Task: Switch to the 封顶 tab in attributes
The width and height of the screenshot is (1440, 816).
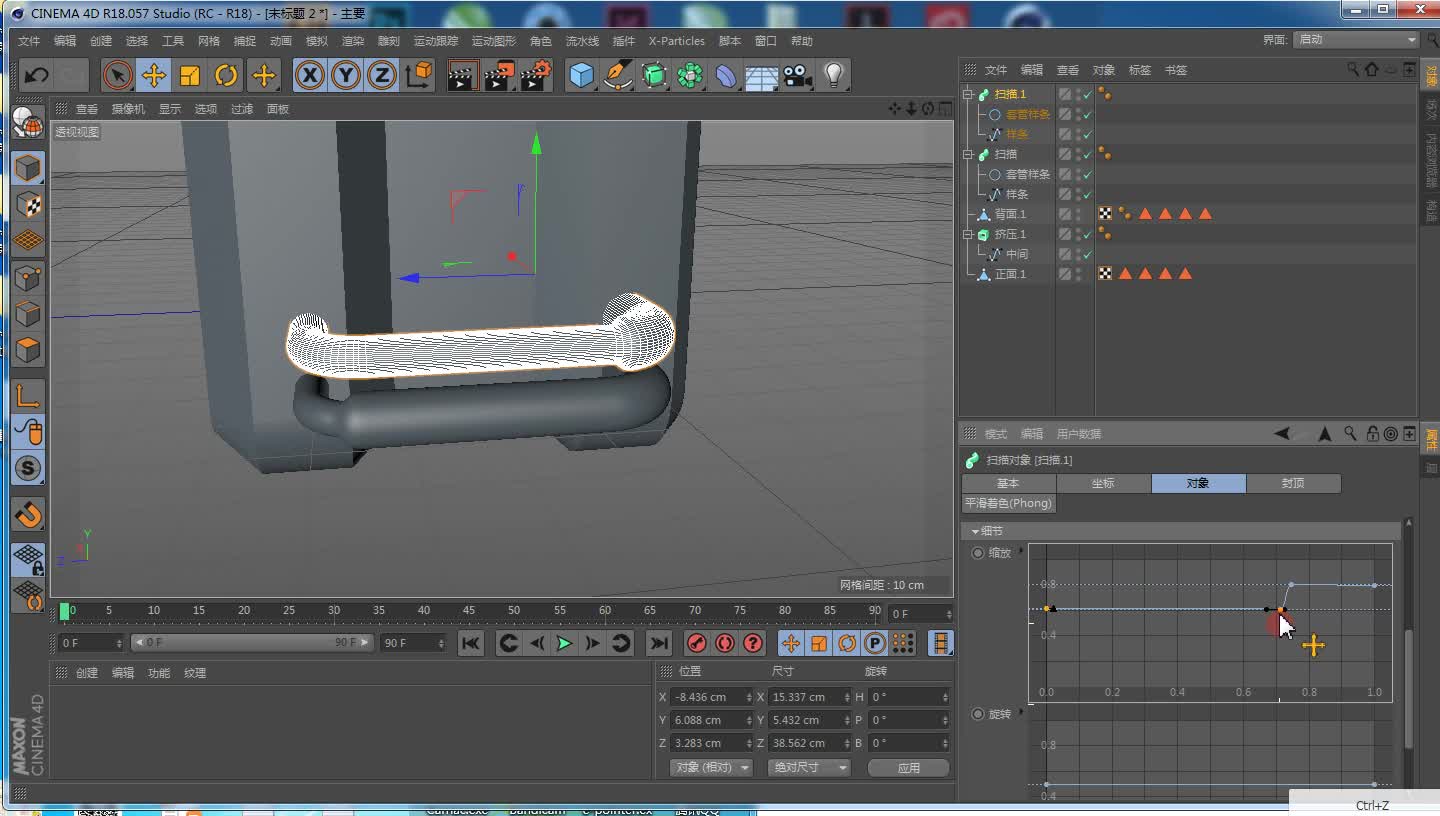Action: 1293,483
